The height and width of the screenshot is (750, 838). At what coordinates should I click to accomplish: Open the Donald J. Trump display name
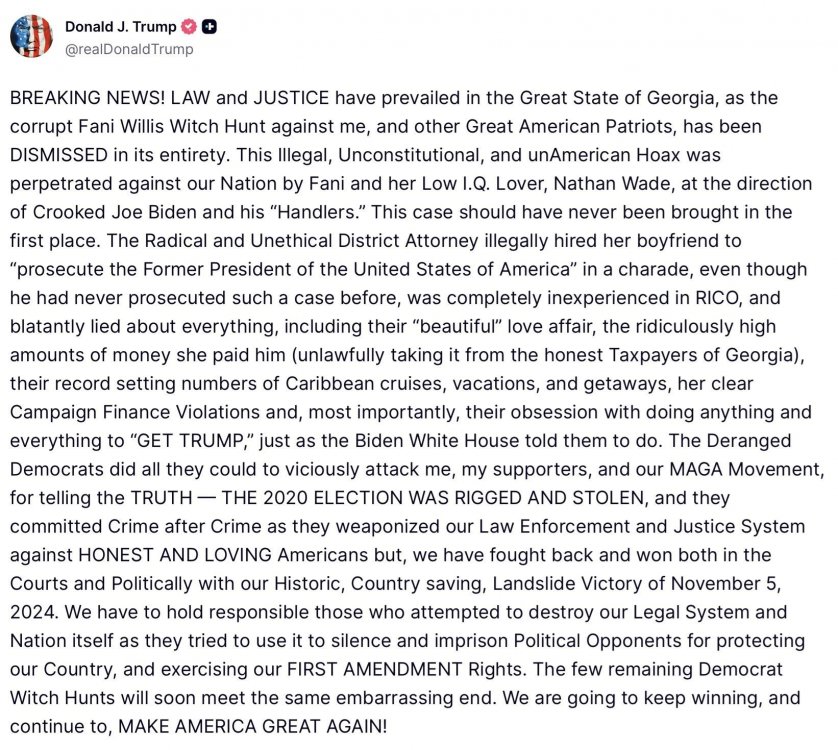(119, 27)
